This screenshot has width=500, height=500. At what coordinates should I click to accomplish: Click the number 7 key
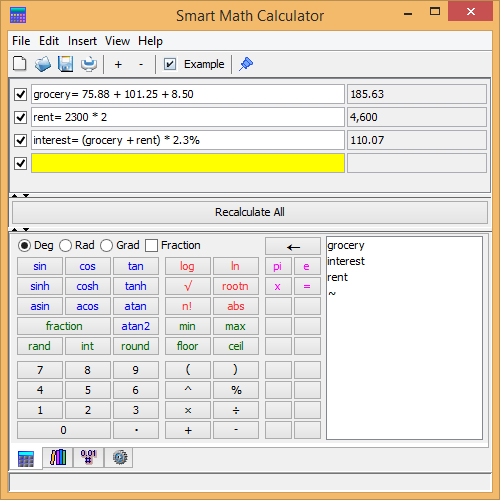pos(40,370)
